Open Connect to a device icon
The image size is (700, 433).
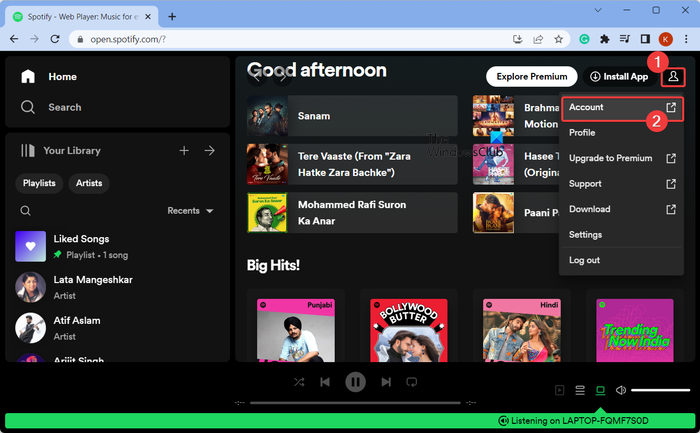[x=600, y=390]
